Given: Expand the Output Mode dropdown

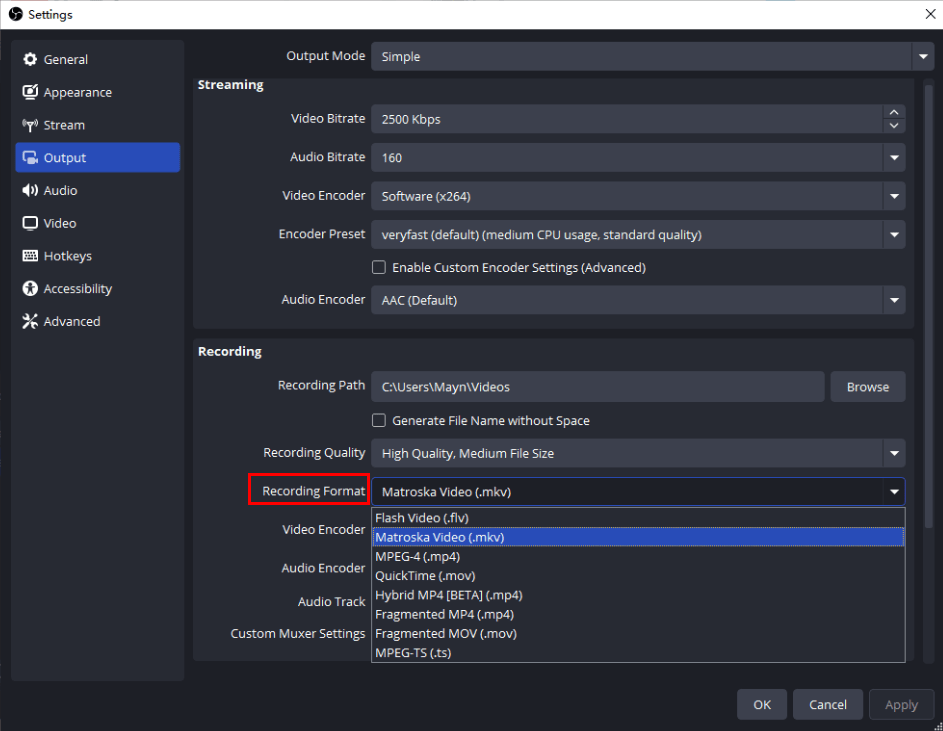Looking at the screenshot, I should coord(921,57).
